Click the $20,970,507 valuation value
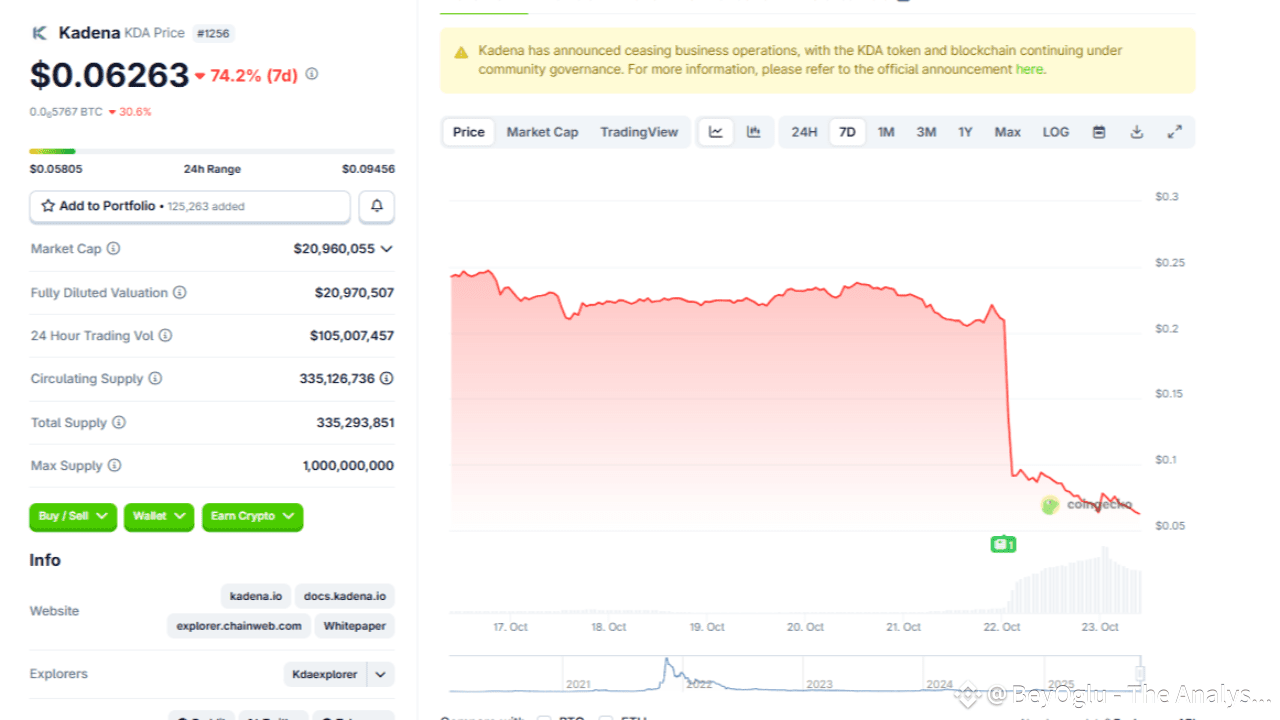The image size is (1280, 720). [354, 293]
